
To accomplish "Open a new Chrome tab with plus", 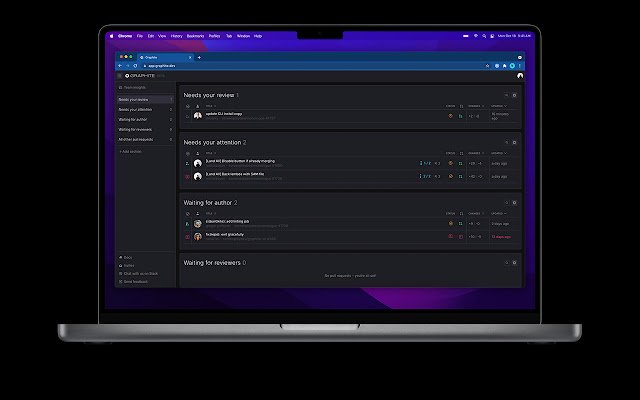I will pyautogui.click(x=199, y=58).
